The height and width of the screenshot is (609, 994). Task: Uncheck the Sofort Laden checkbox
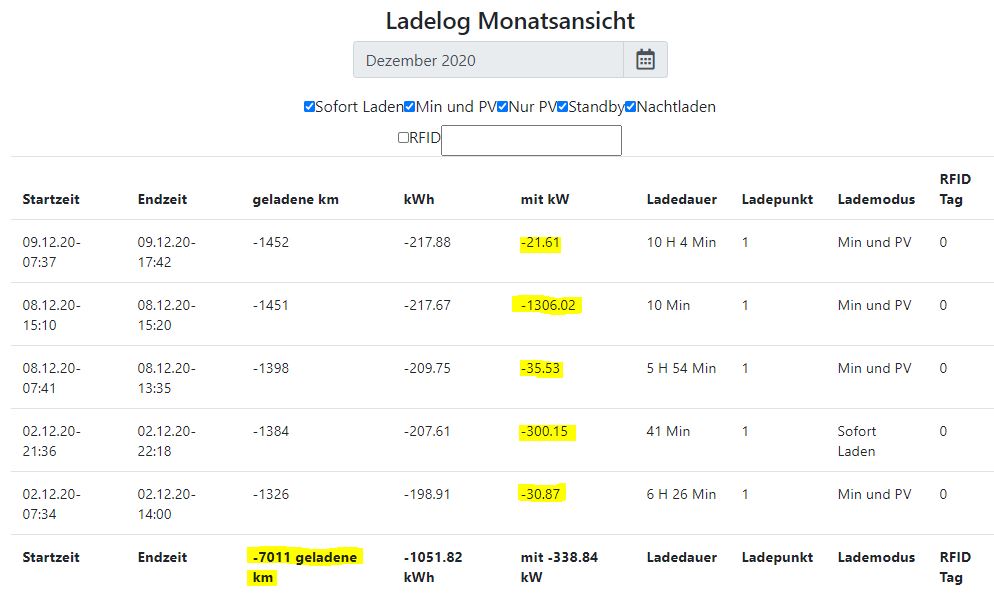pos(309,107)
